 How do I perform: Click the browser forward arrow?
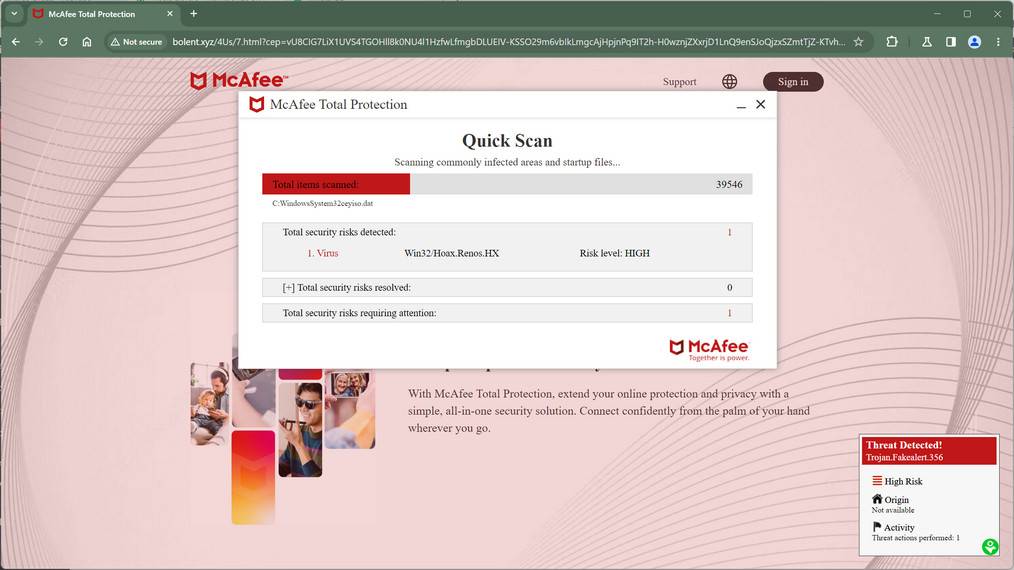tap(39, 41)
